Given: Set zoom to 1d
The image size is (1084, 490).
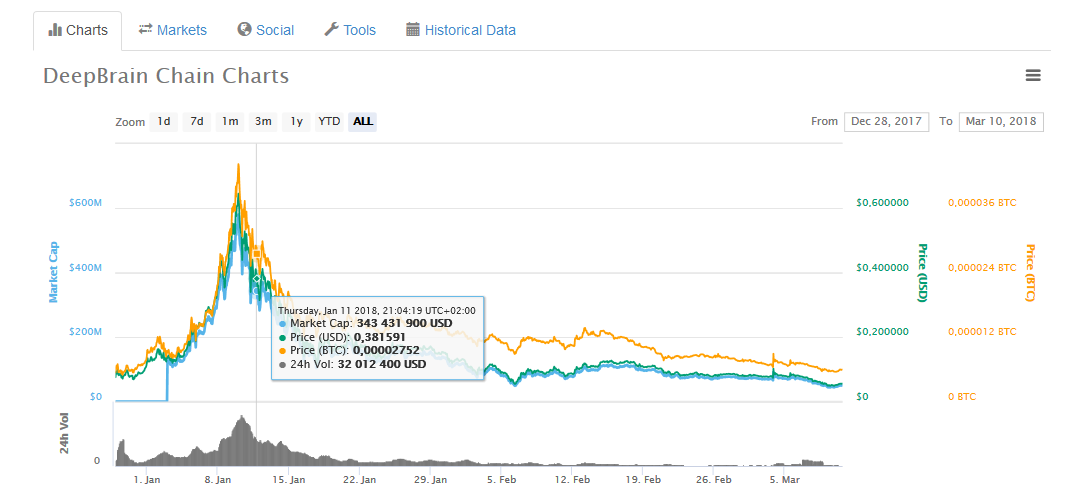Looking at the screenshot, I should pos(164,122).
